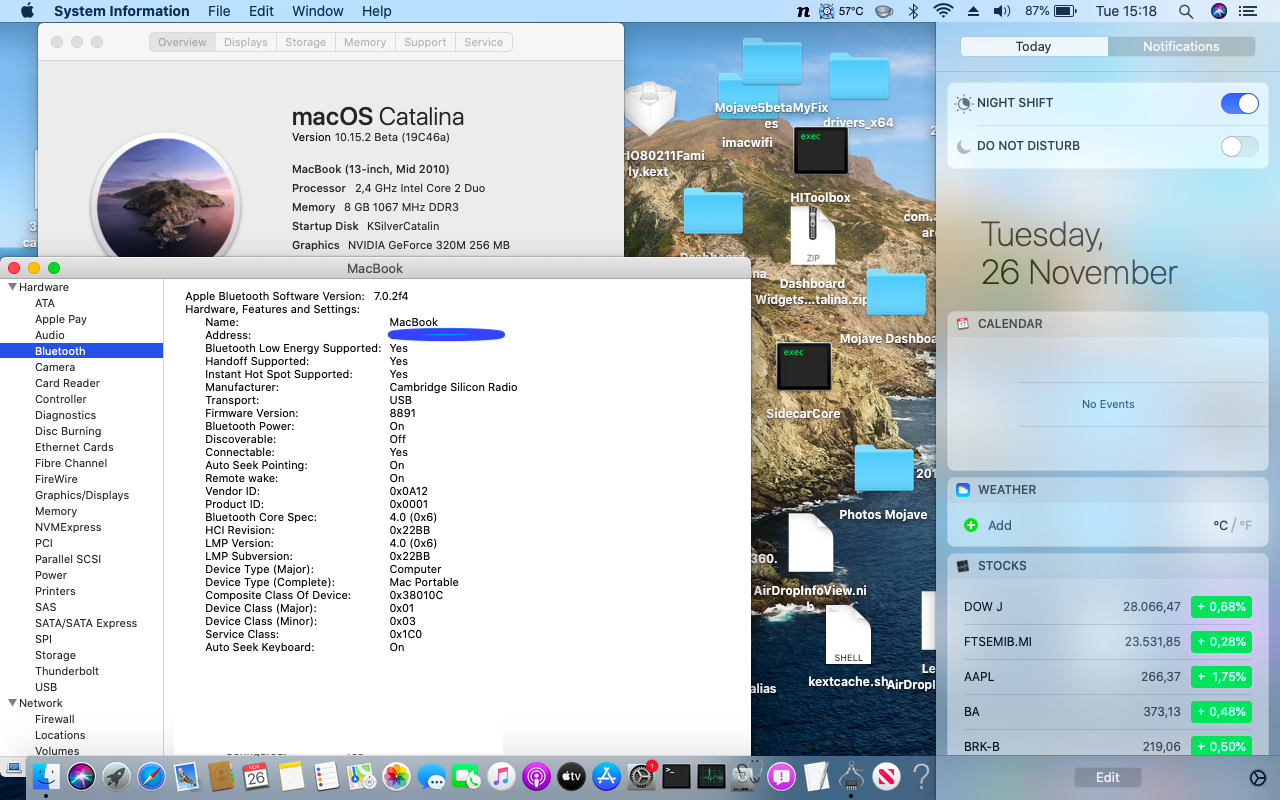
Task: Click the volume speaker menu bar icon
Action: click(1002, 11)
